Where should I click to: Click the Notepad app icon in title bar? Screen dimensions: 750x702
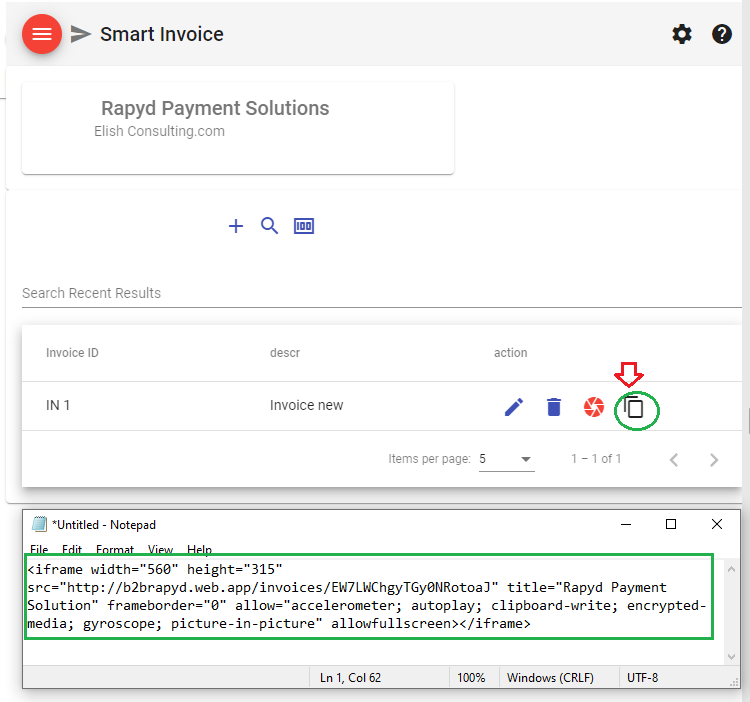click(39, 524)
